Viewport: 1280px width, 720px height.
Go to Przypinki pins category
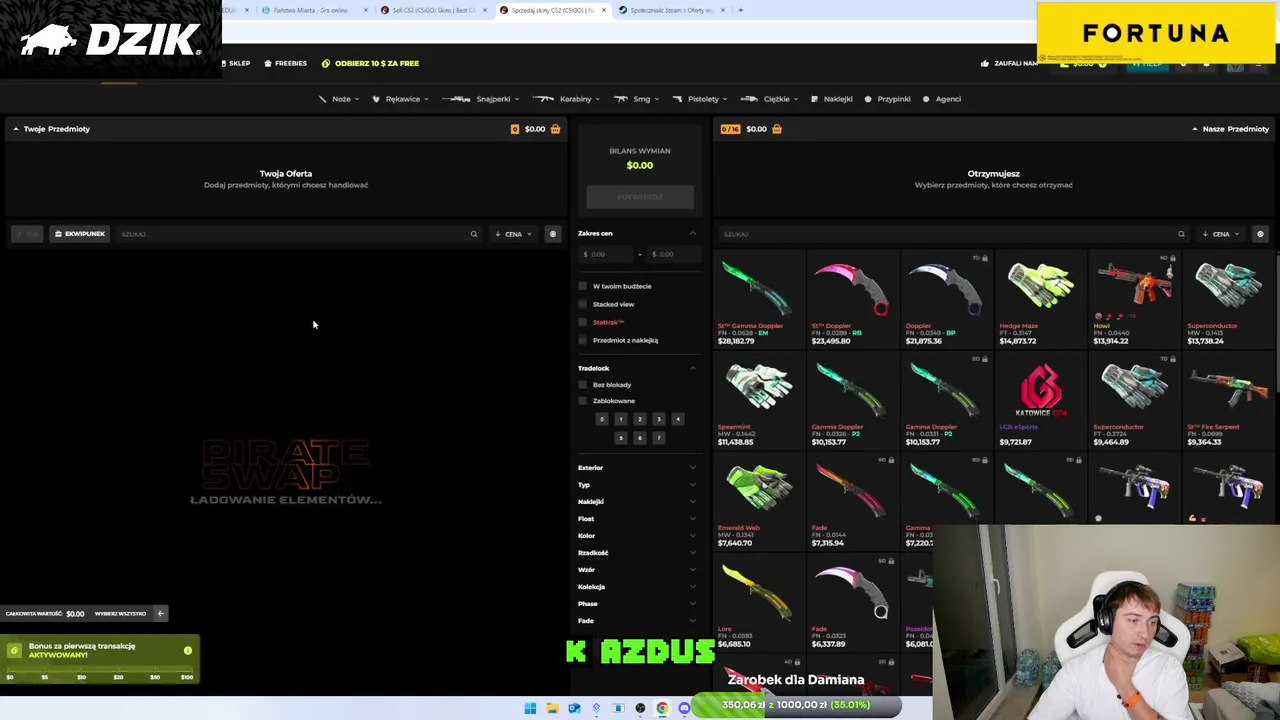[x=887, y=99]
